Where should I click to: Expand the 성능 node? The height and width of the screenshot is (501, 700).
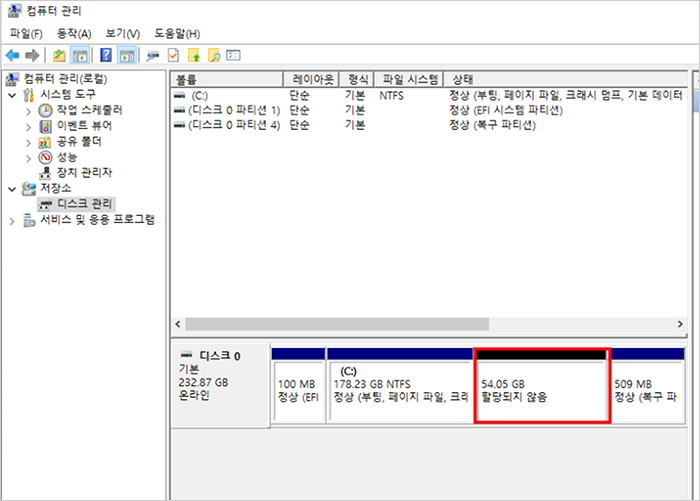pos(29,158)
